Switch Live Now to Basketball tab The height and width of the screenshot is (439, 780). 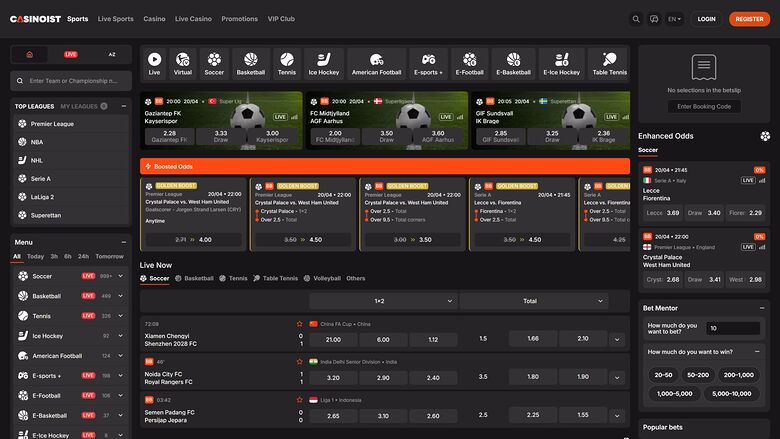pos(195,278)
